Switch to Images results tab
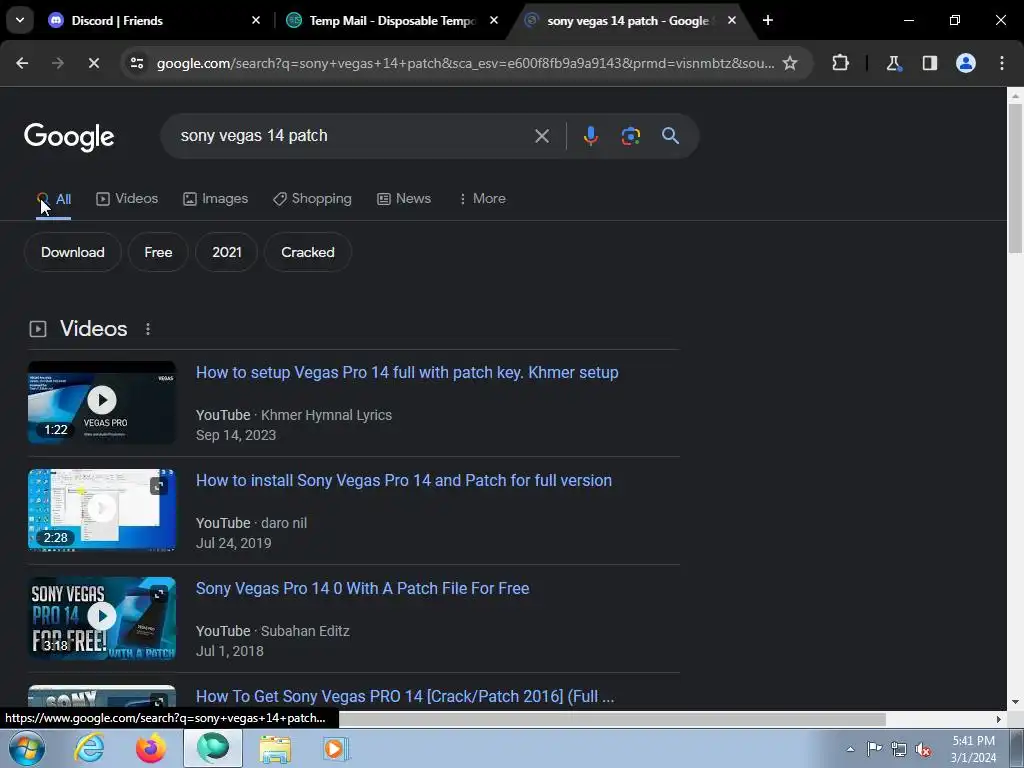The width and height of the screenshot is (1024, 768). click(x=216, y=199)
